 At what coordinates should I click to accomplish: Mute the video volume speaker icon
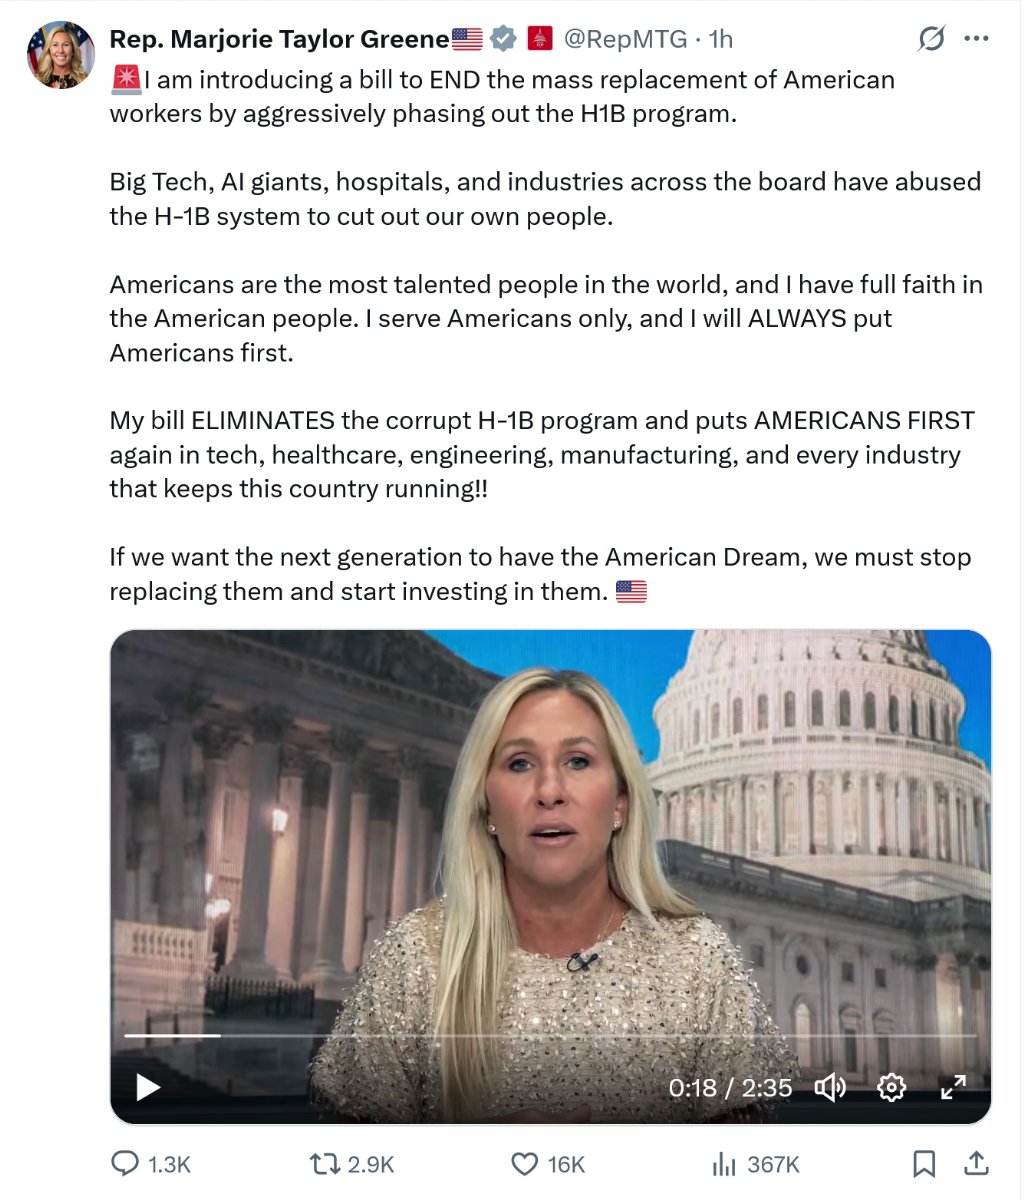[x=830, y=1087]
